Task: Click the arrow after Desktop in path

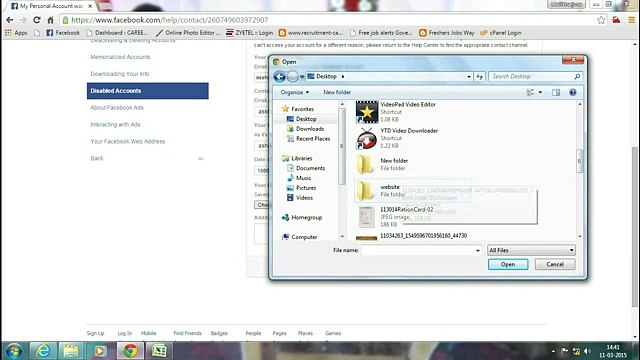Action: pyautogui.click(x=343, y=76)
